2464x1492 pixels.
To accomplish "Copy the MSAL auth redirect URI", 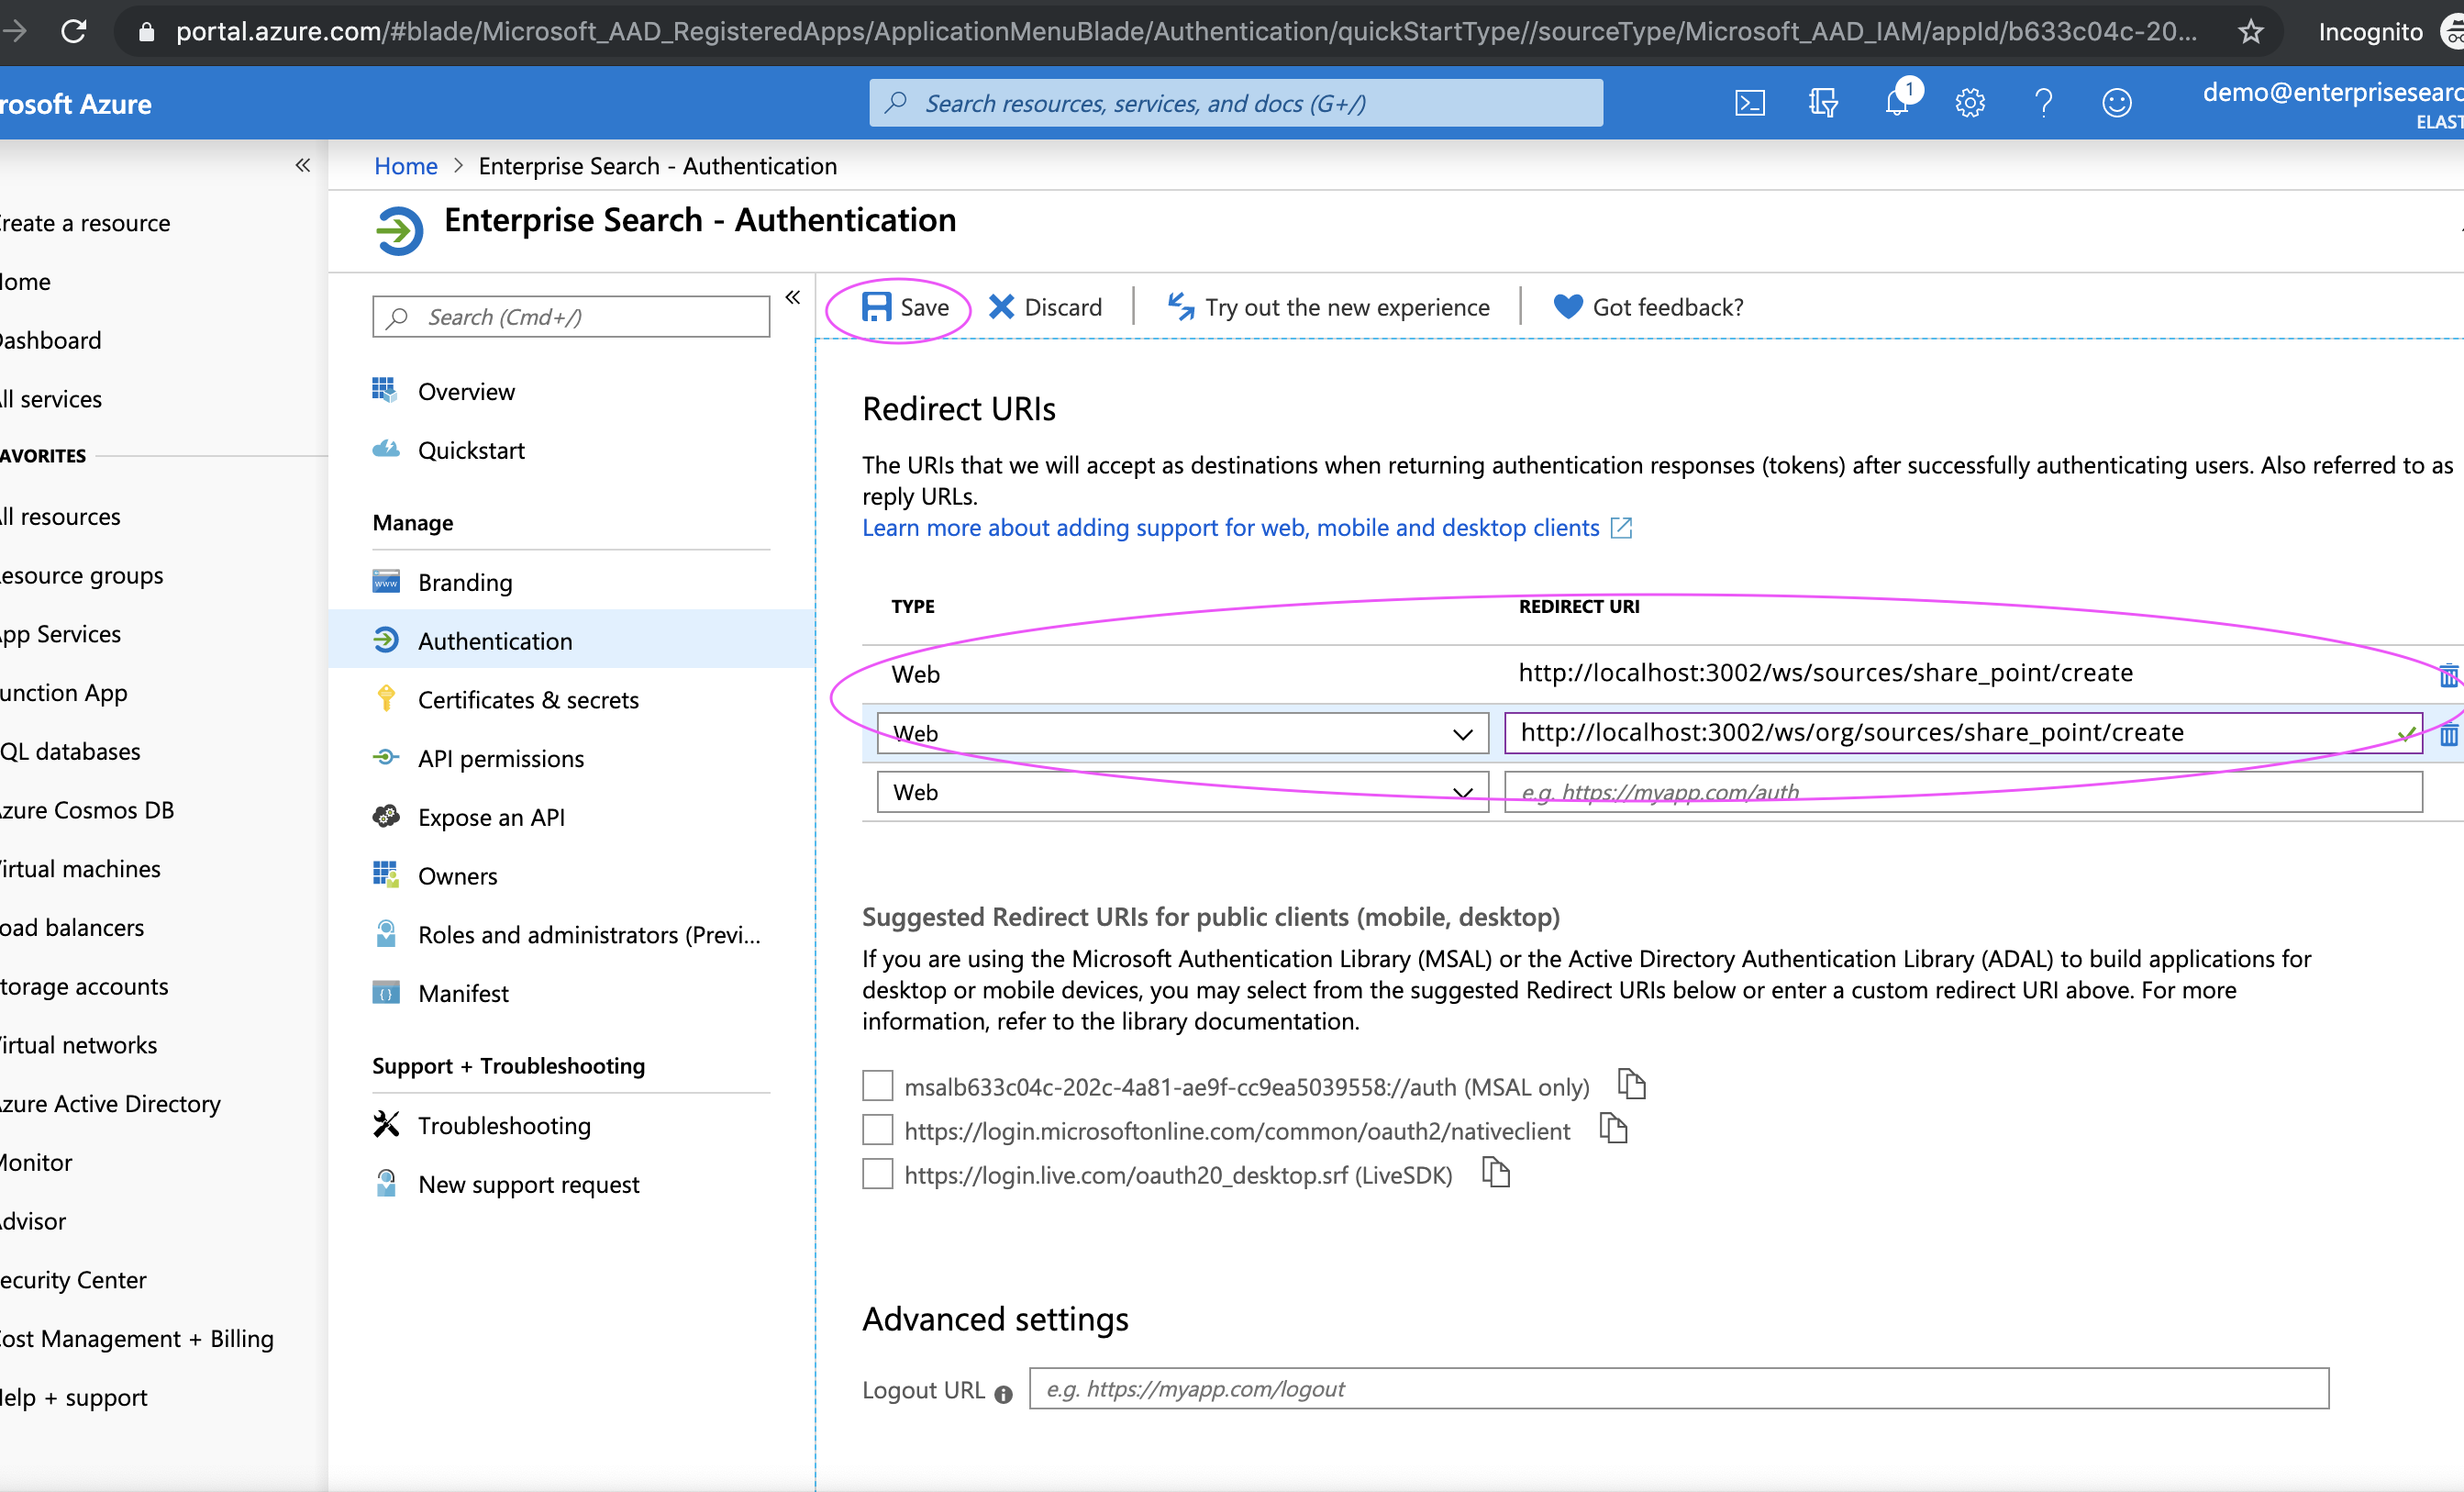I will [1631, 1085].
